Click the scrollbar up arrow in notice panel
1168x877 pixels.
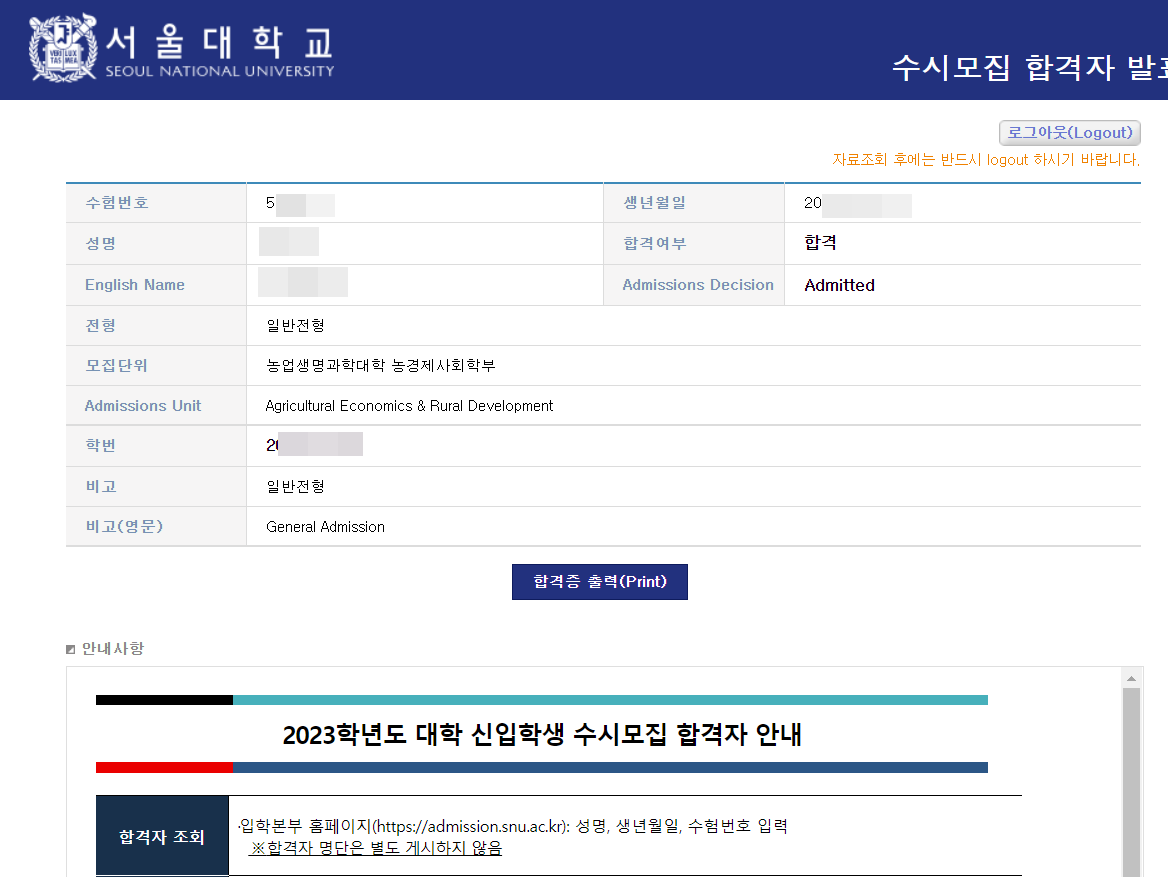tap(1131, 678)
